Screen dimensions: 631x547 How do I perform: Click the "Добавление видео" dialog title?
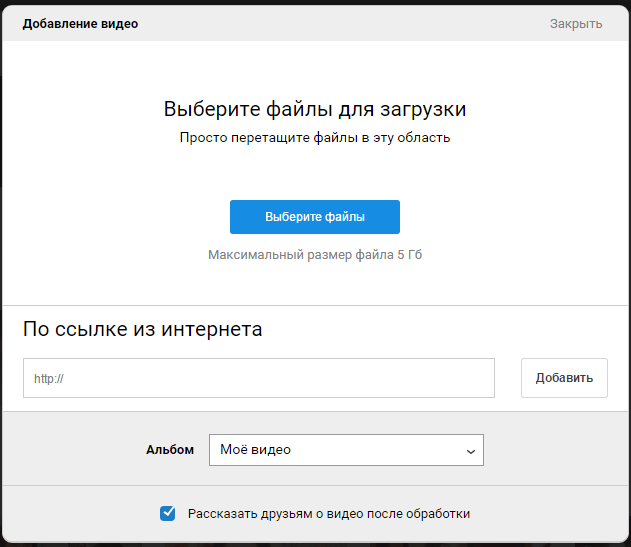click(x=80, y=24)
